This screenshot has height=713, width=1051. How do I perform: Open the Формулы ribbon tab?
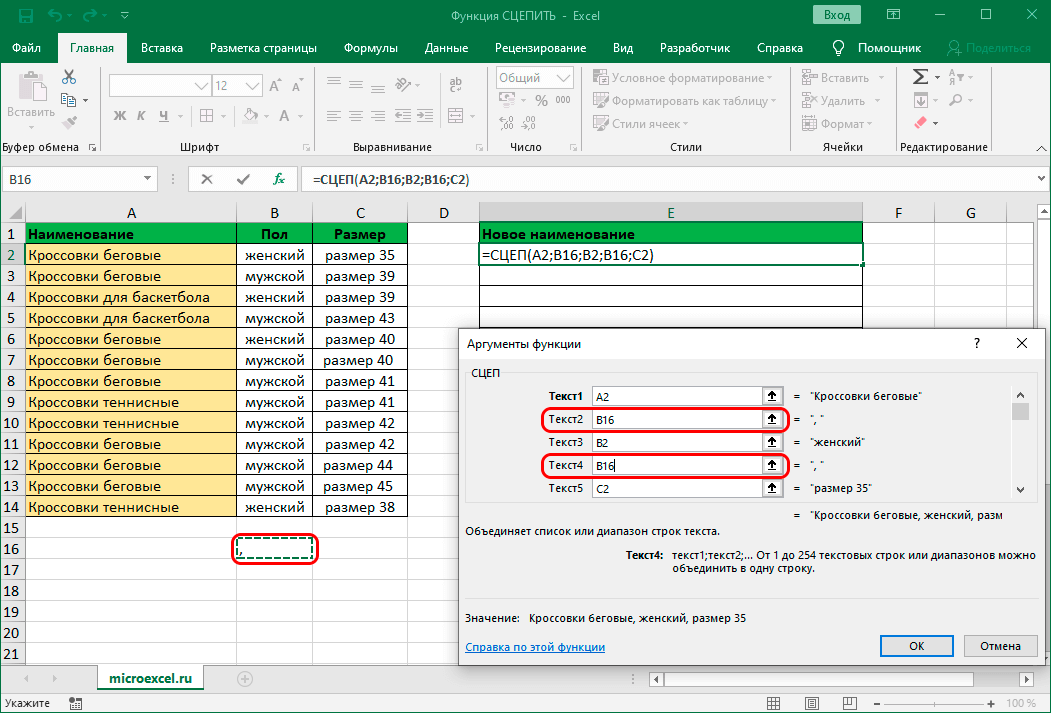pyautogui.click(x=370, y=47)
